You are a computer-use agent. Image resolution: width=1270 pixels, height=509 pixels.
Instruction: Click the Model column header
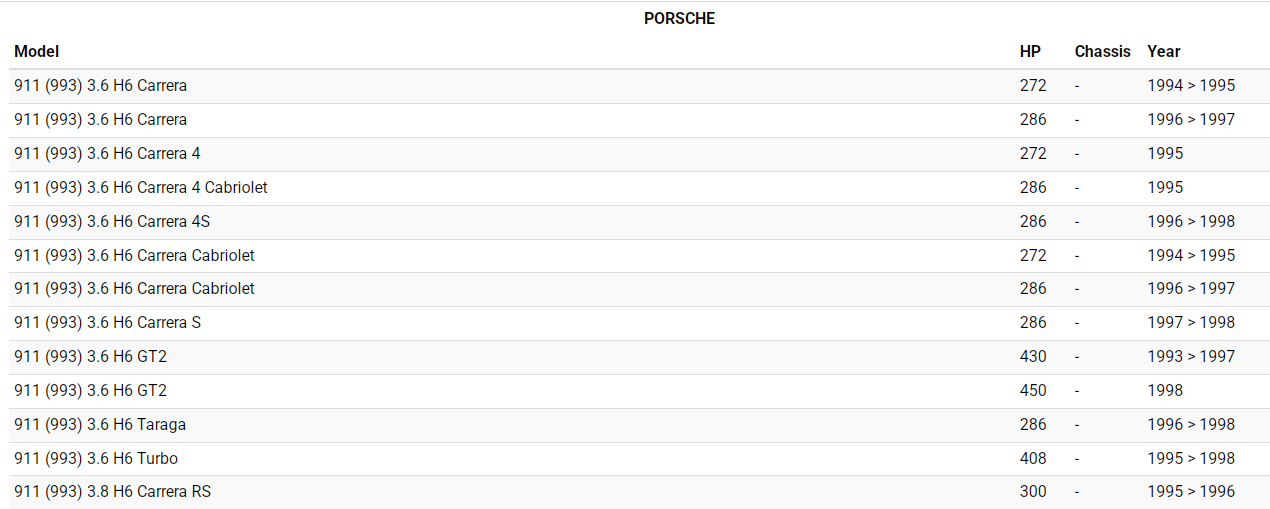[37, 52]
